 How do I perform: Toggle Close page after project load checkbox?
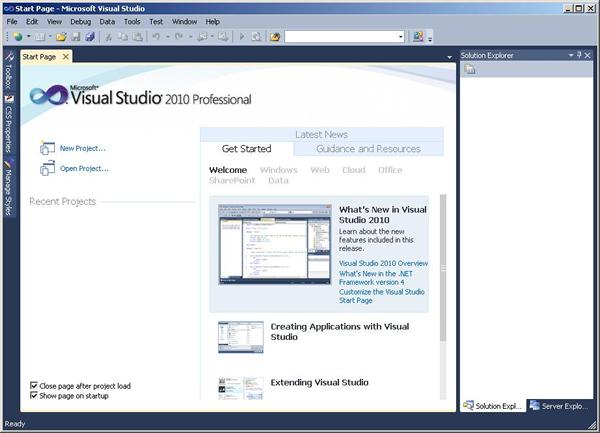tap(34, 386)
